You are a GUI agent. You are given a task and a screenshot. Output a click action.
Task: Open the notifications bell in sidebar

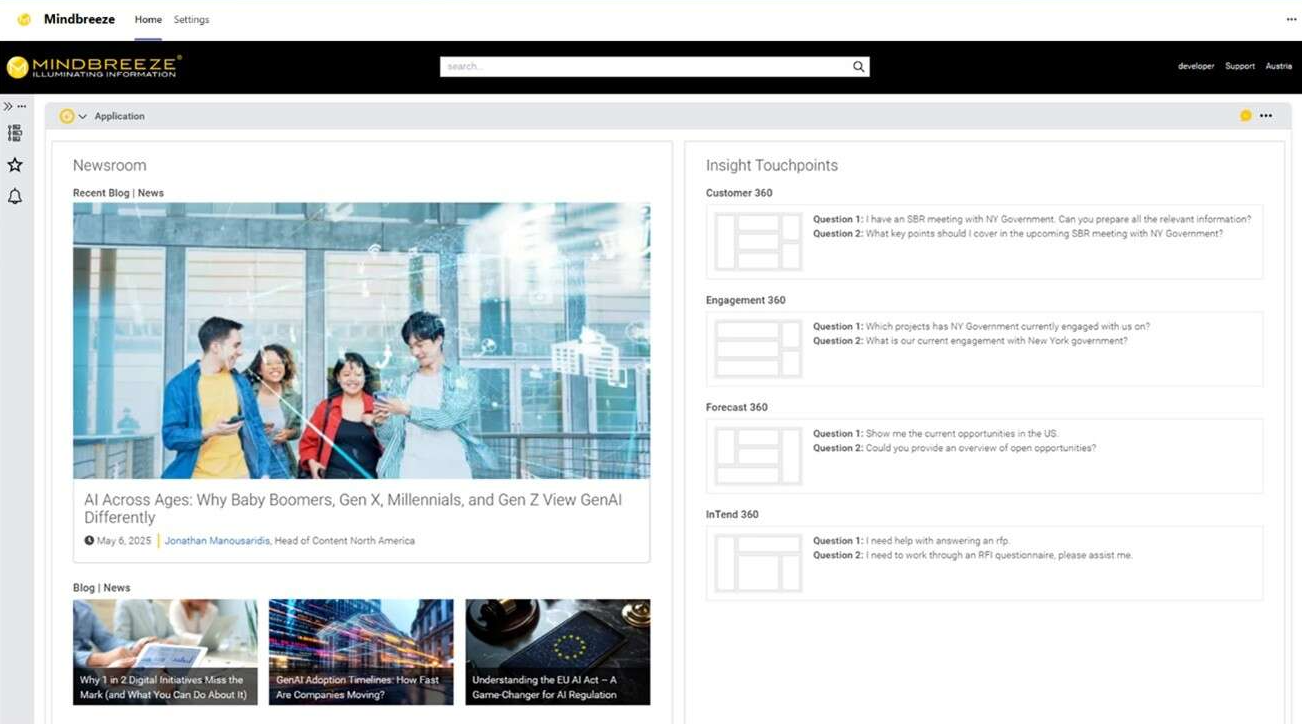click(15, 197)
